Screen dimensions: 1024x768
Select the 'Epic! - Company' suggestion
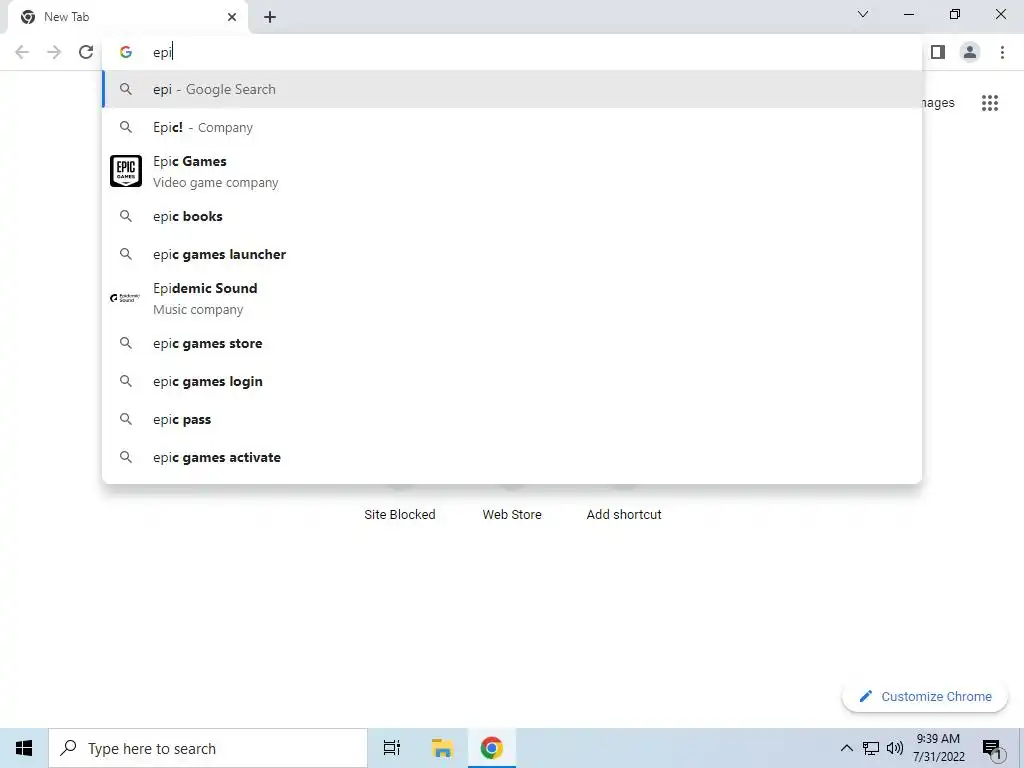click(512, 127)
